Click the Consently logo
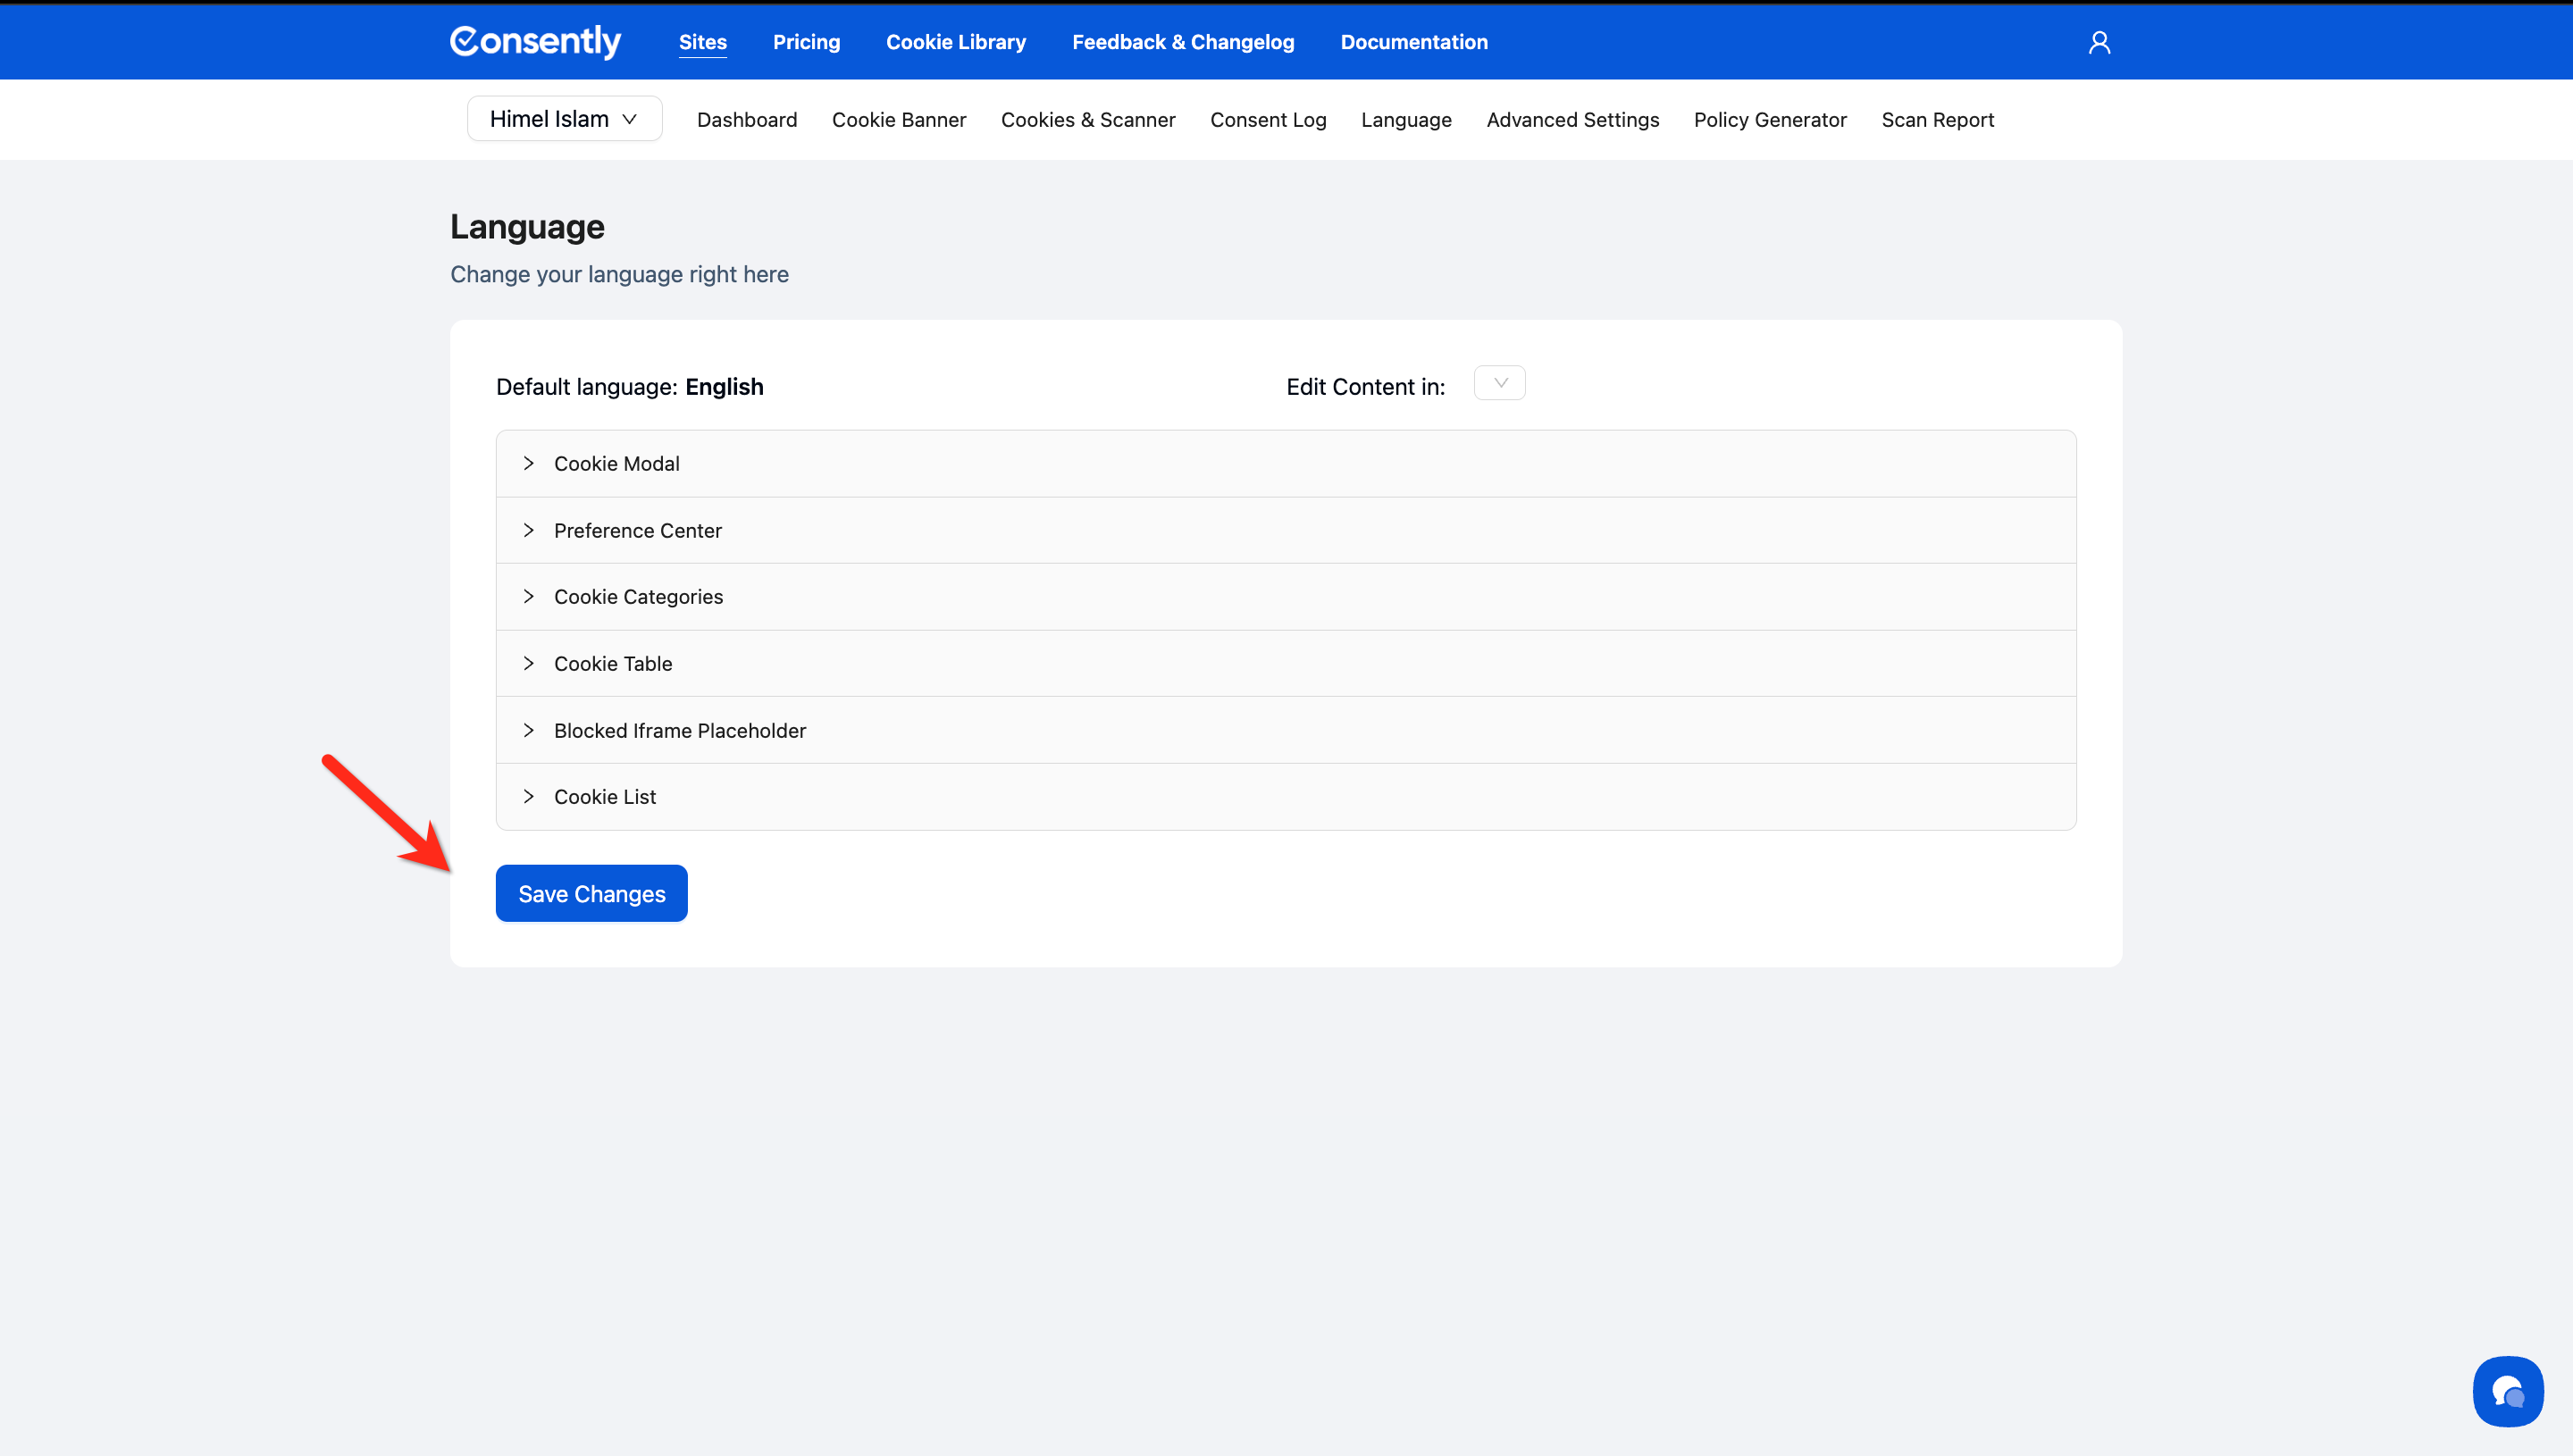 535,42
